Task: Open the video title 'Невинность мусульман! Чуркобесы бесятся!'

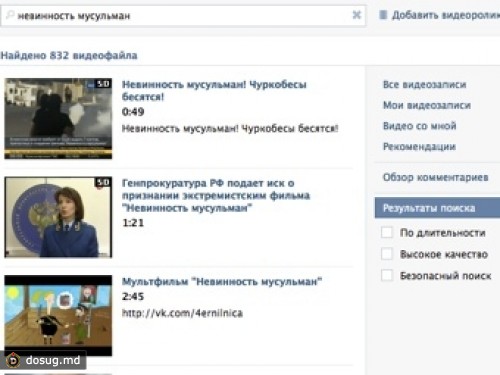Action: point(214,90)
